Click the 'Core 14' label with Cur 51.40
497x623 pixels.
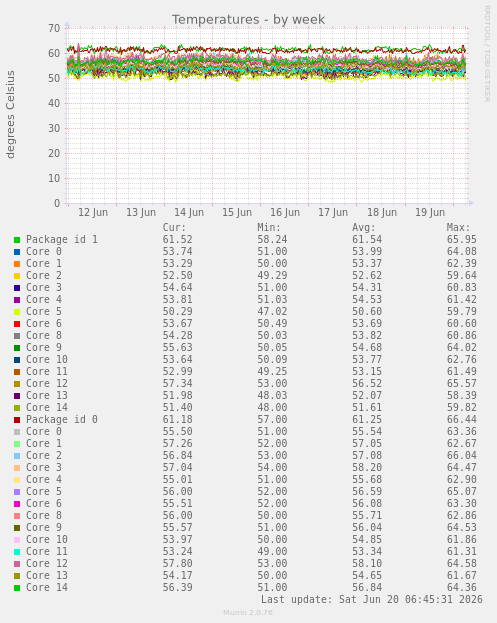[47, 408]
